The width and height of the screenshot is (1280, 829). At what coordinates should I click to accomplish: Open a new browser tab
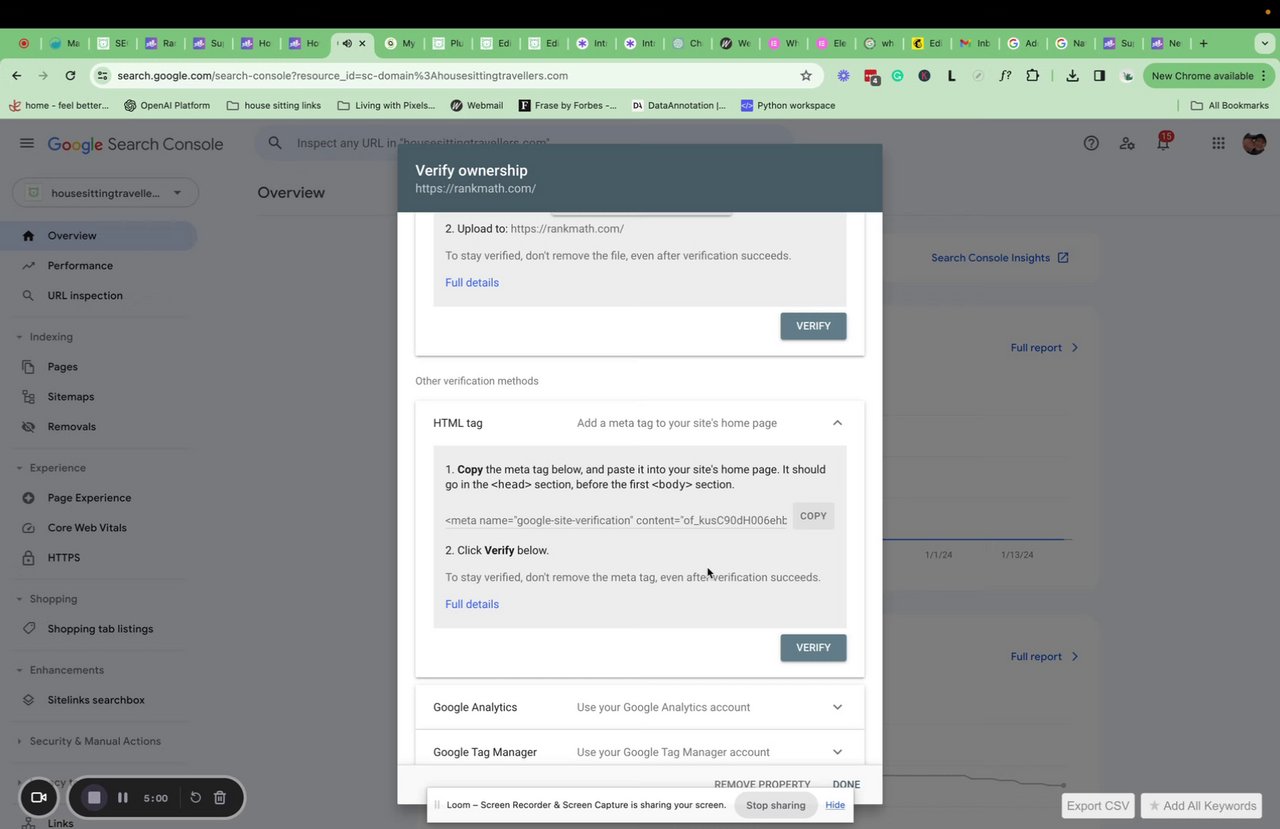pos(1203,43)
